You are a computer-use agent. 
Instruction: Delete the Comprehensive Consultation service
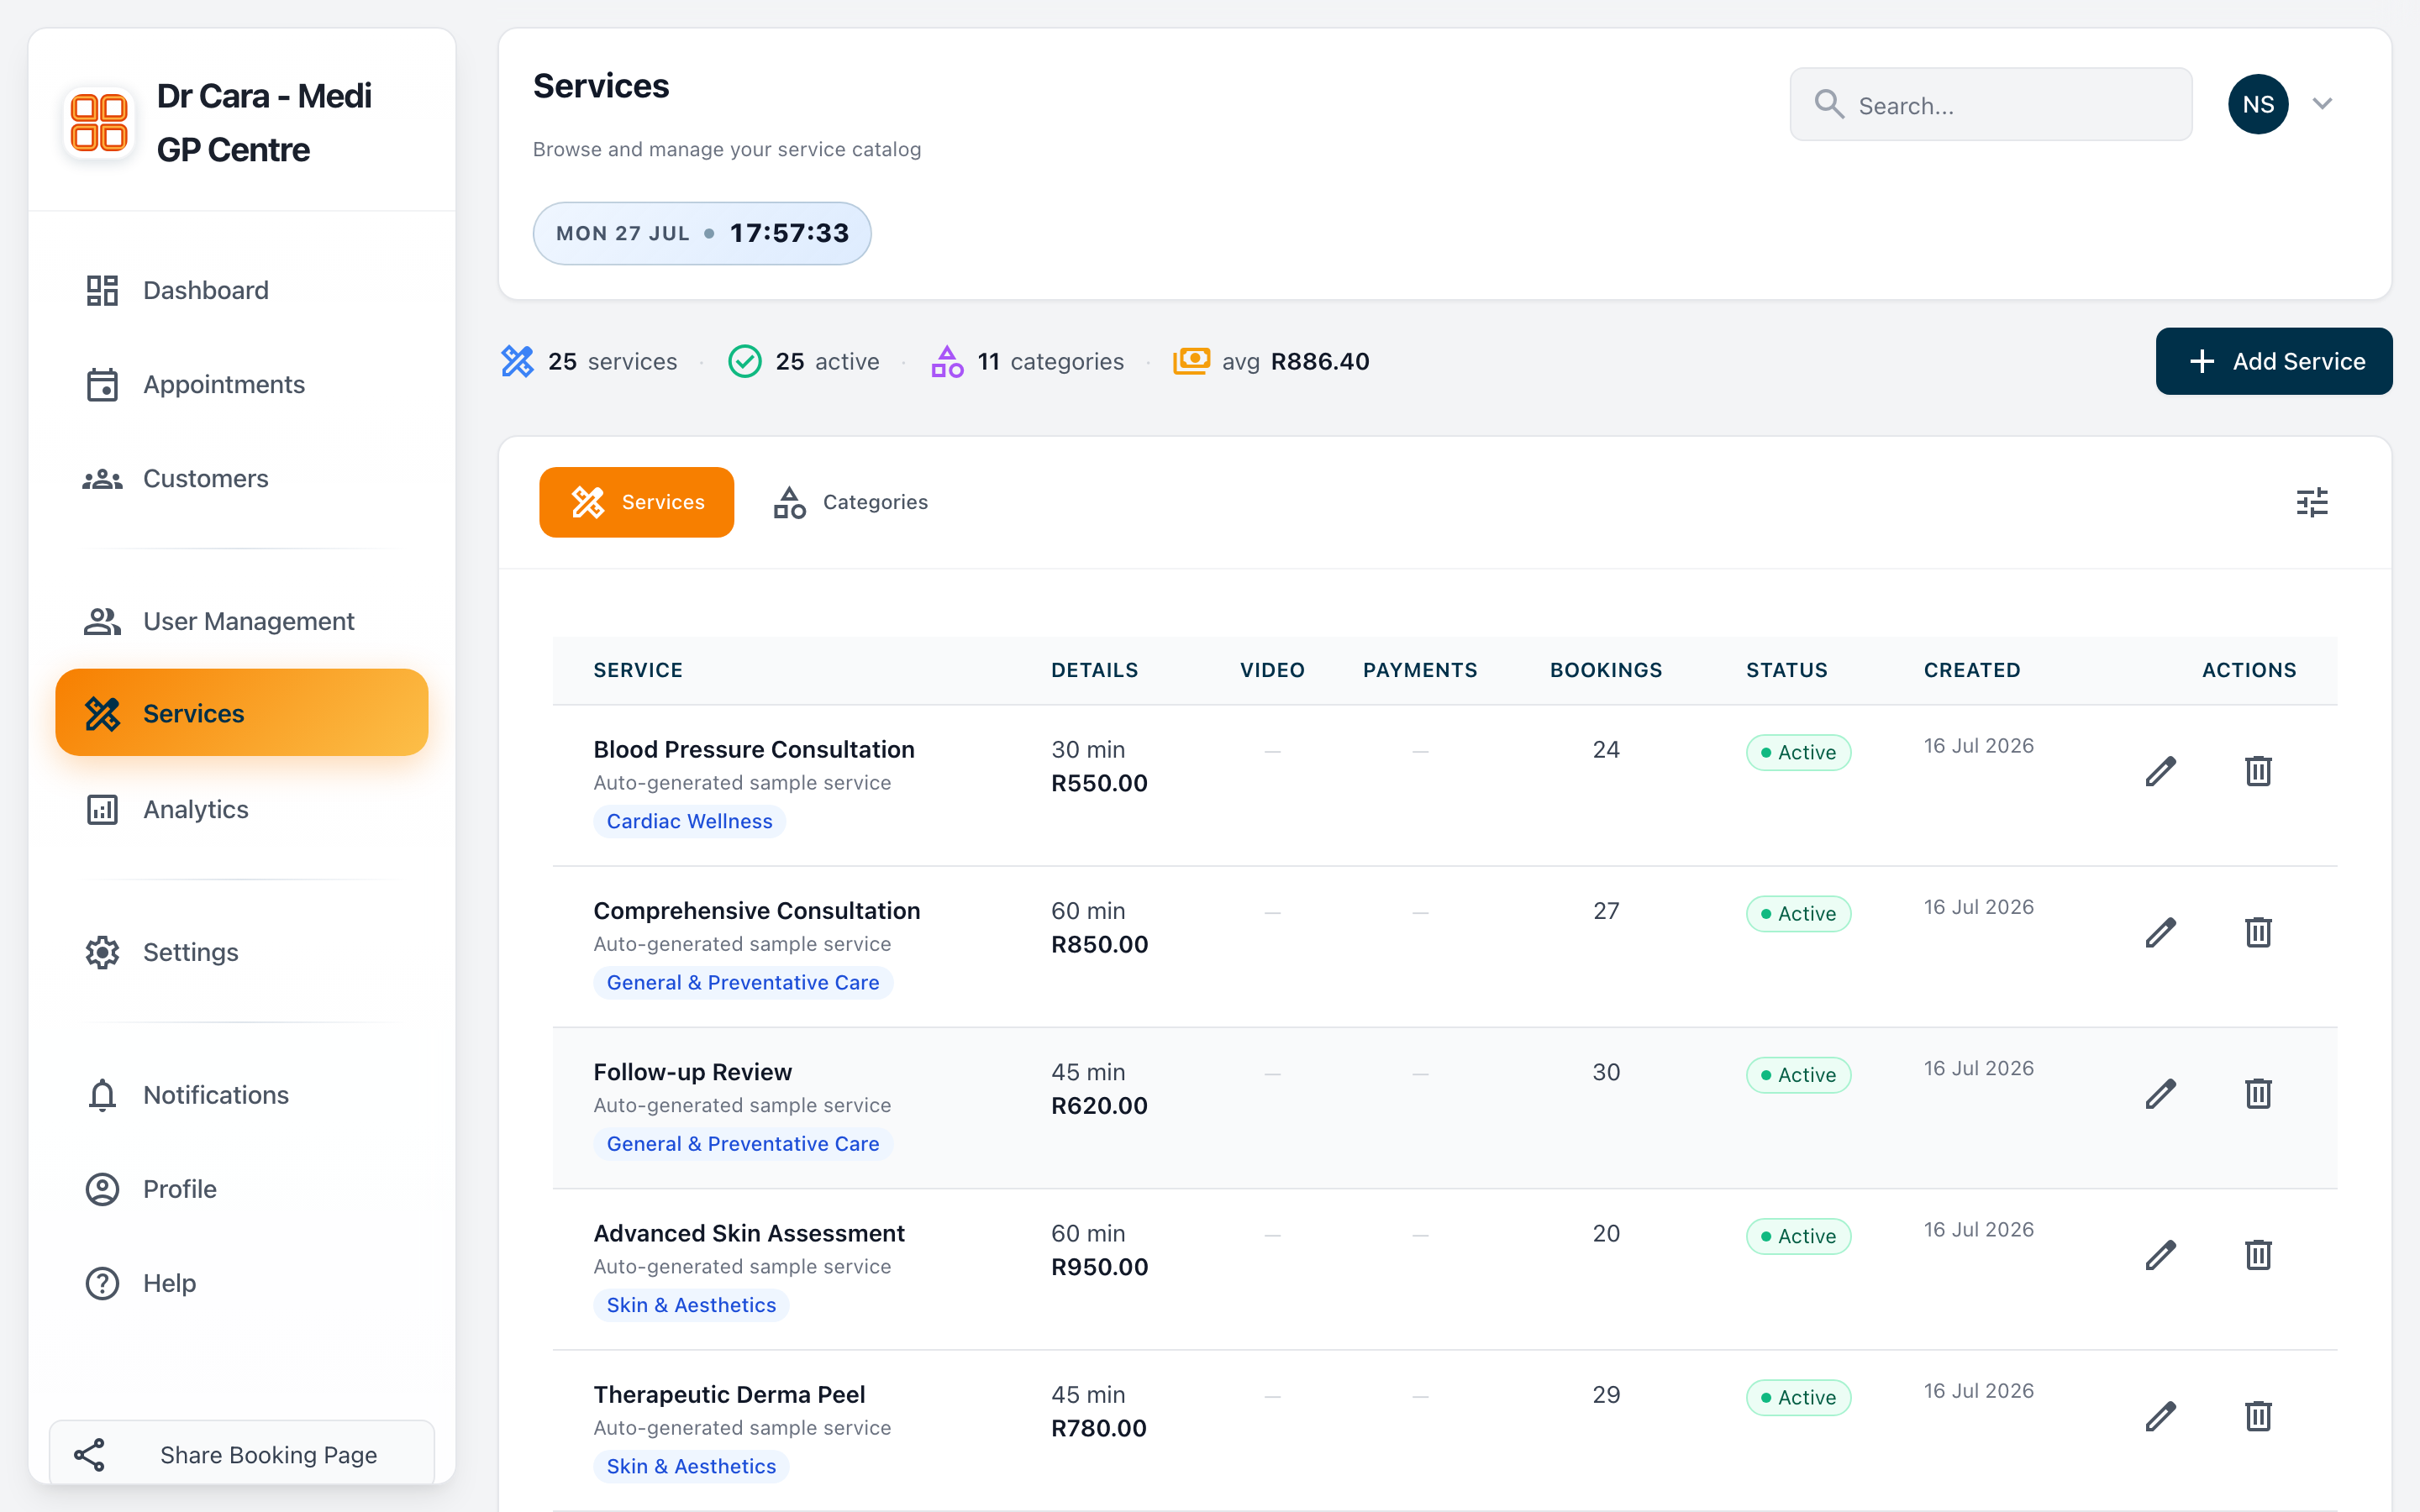(x=2258, y=932)
